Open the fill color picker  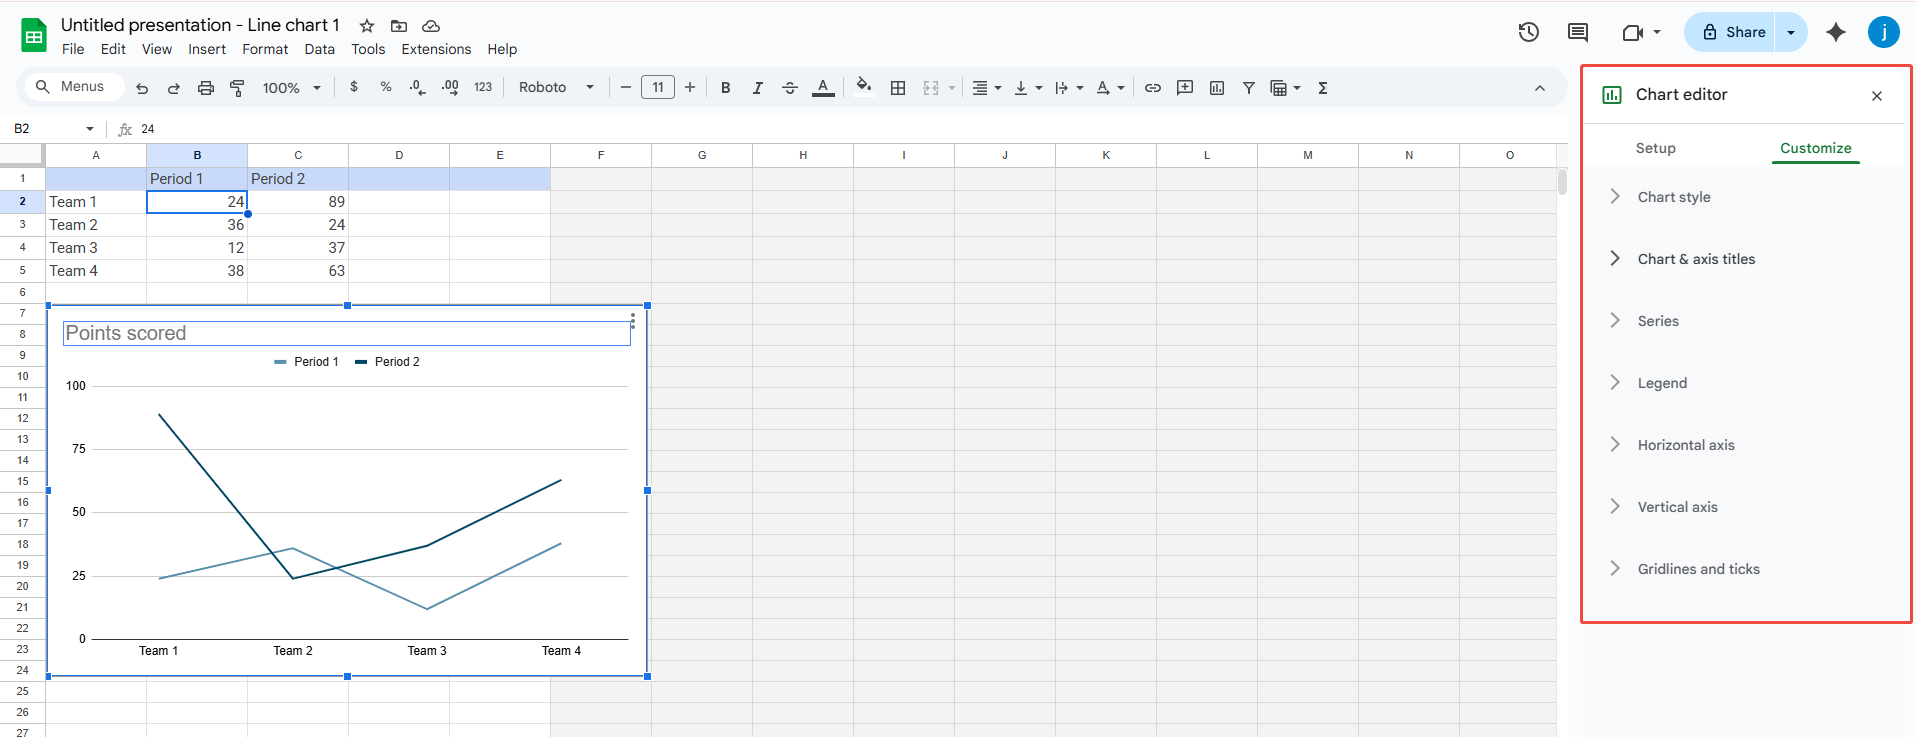click(x=864, y=87)
